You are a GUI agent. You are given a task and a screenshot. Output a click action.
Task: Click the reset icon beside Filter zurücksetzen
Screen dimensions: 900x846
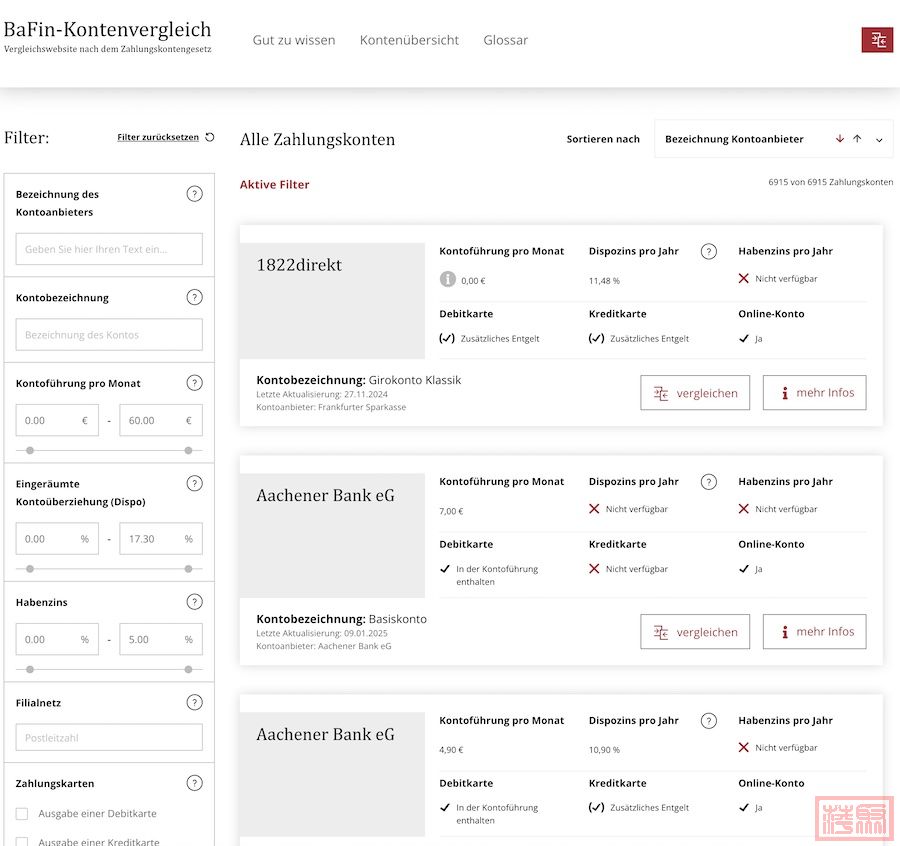click(x=210, y=137)
